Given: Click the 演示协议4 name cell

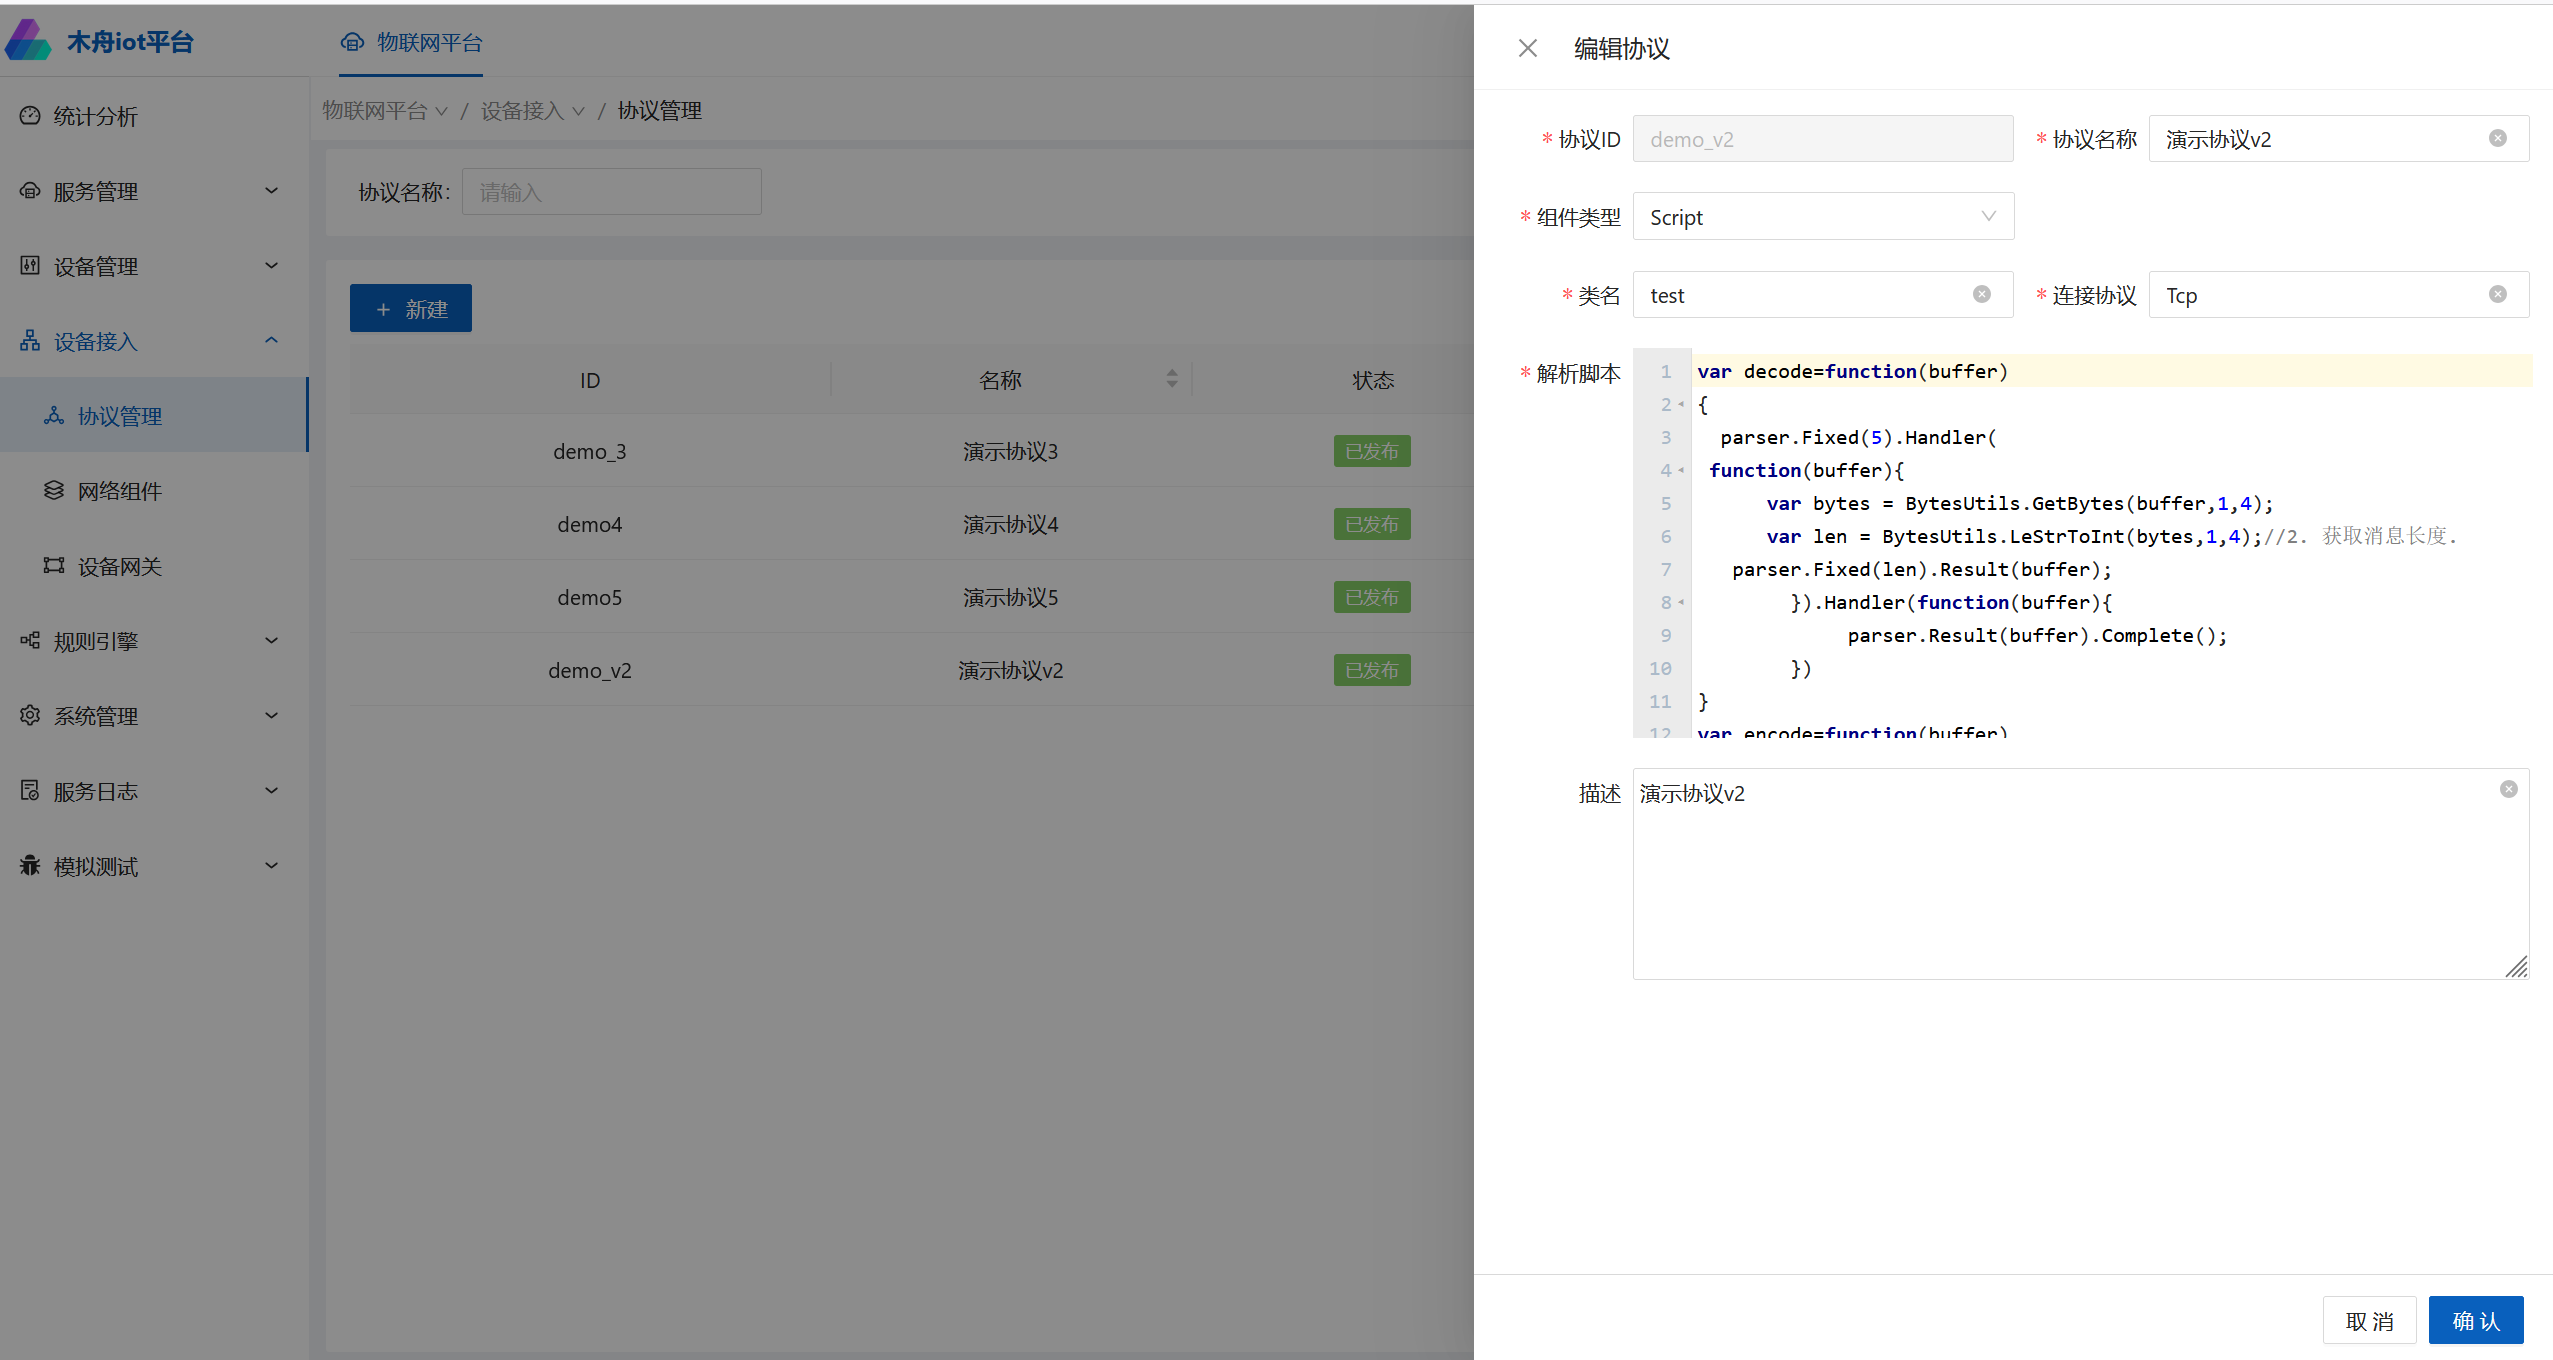Looking at the screenshot, I should (x=1010, y=524).
